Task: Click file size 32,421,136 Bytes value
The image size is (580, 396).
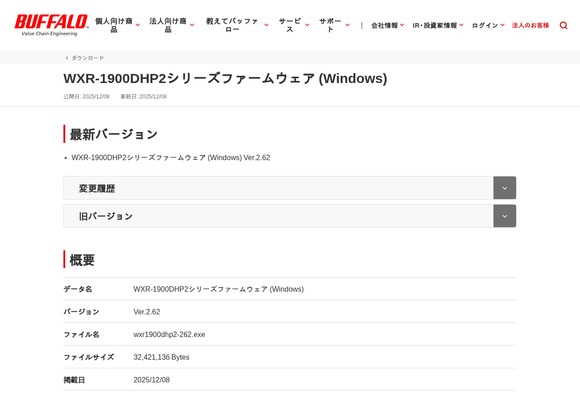Action: click(x=161, y=357)
